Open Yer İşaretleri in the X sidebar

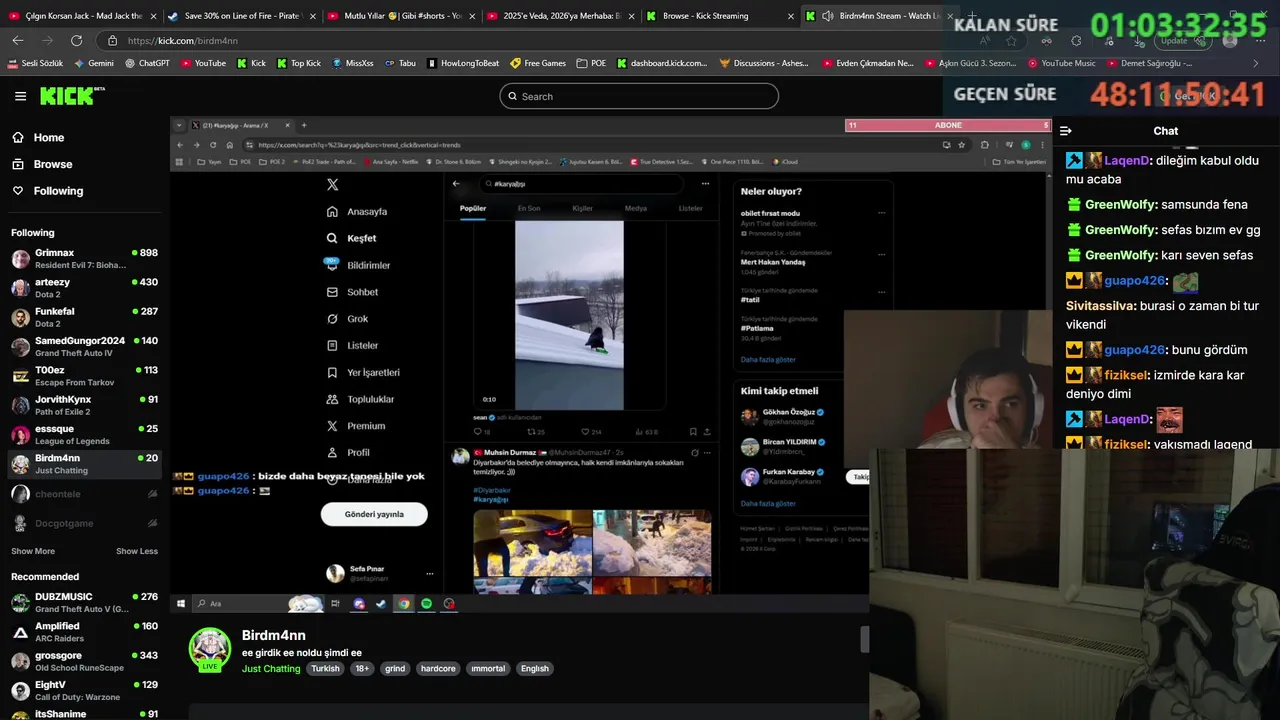pyautogui.click(x=363, y=372)
